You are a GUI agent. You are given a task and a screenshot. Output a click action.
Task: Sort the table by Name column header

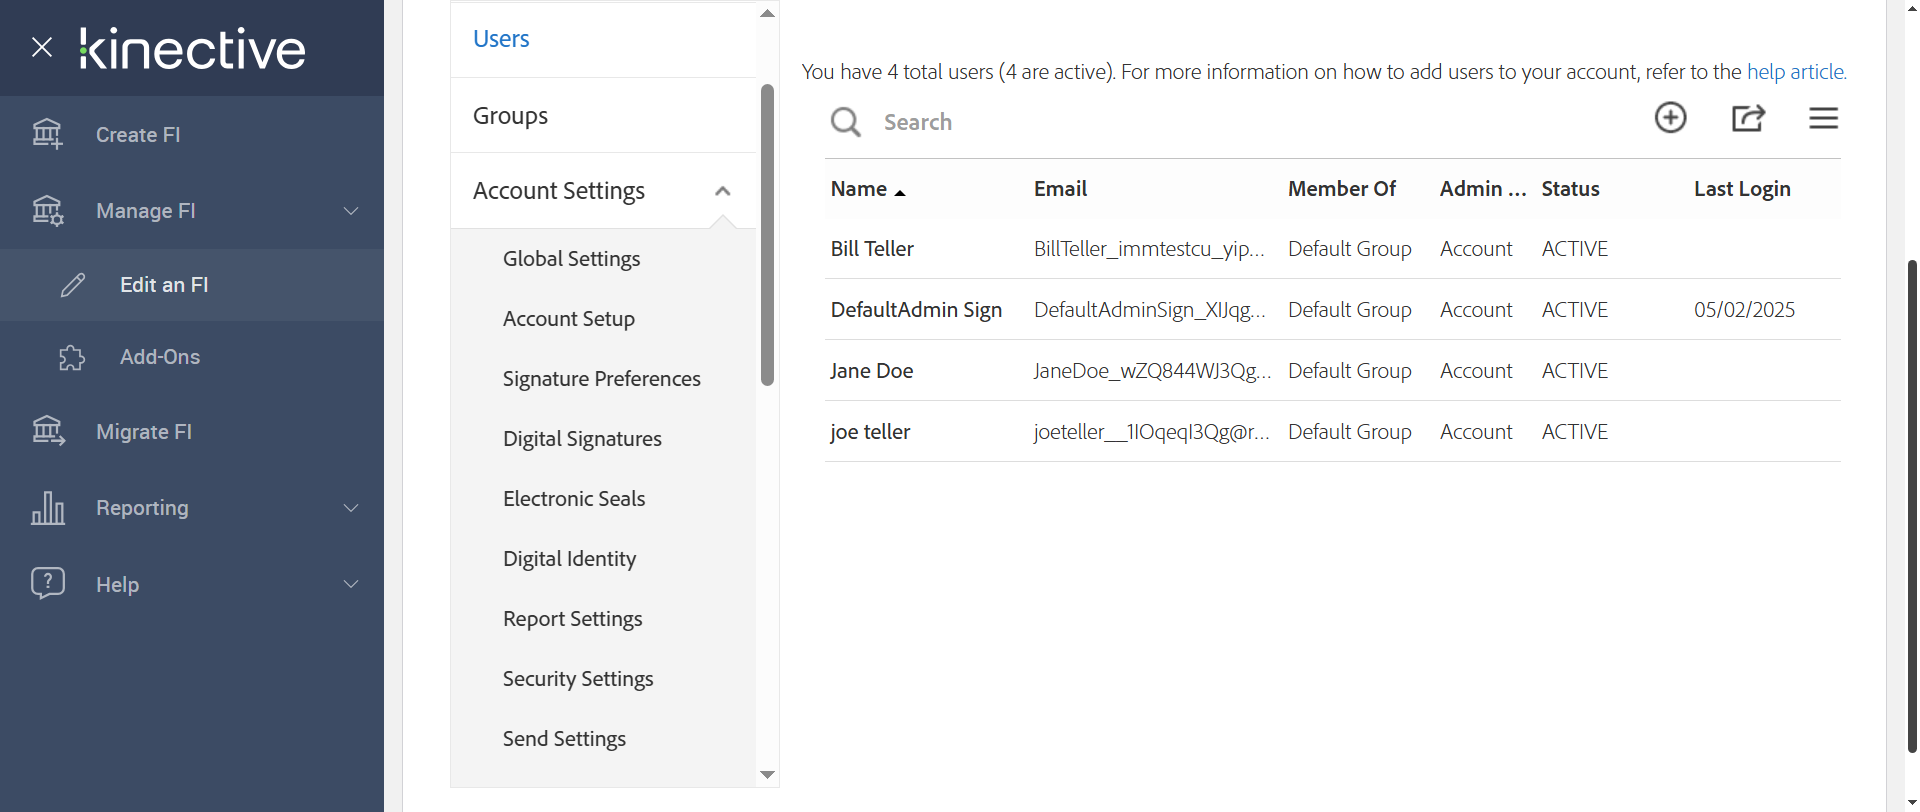pyautogui.click(x=859, y=189)
